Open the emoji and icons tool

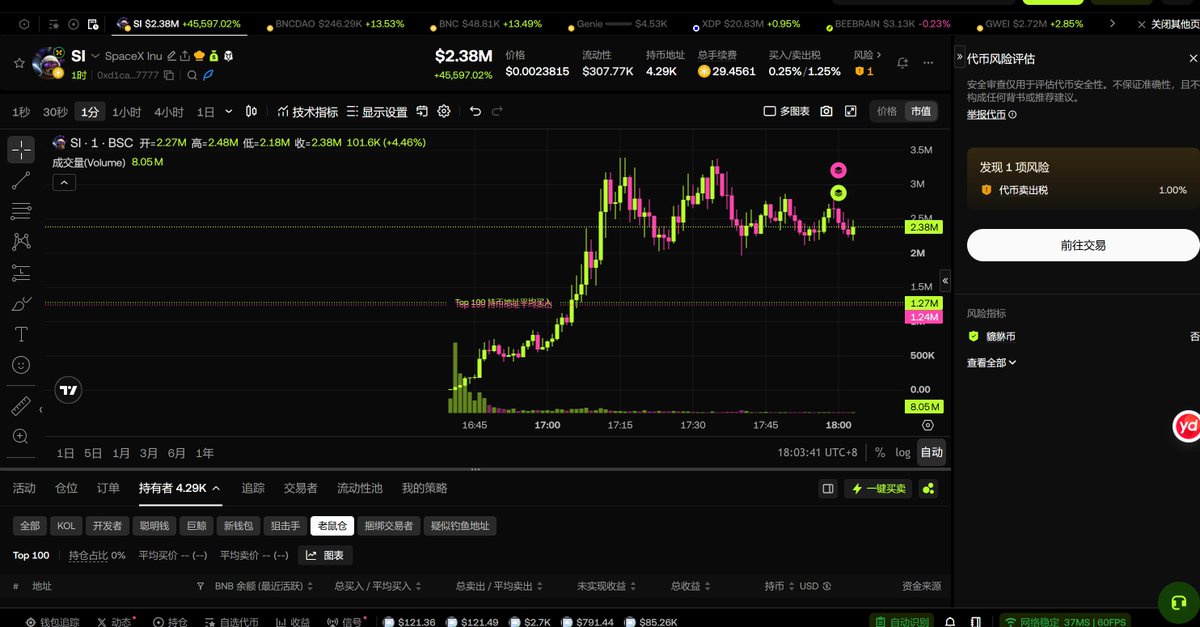click(x=21, y=365)
